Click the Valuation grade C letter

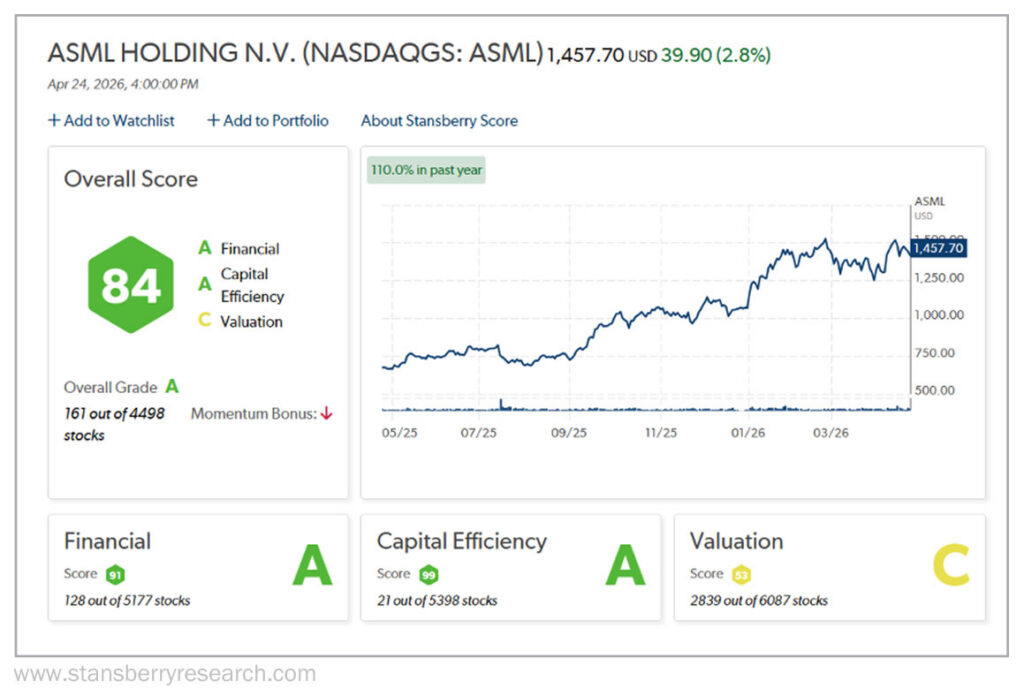click(x=949, y=564)
